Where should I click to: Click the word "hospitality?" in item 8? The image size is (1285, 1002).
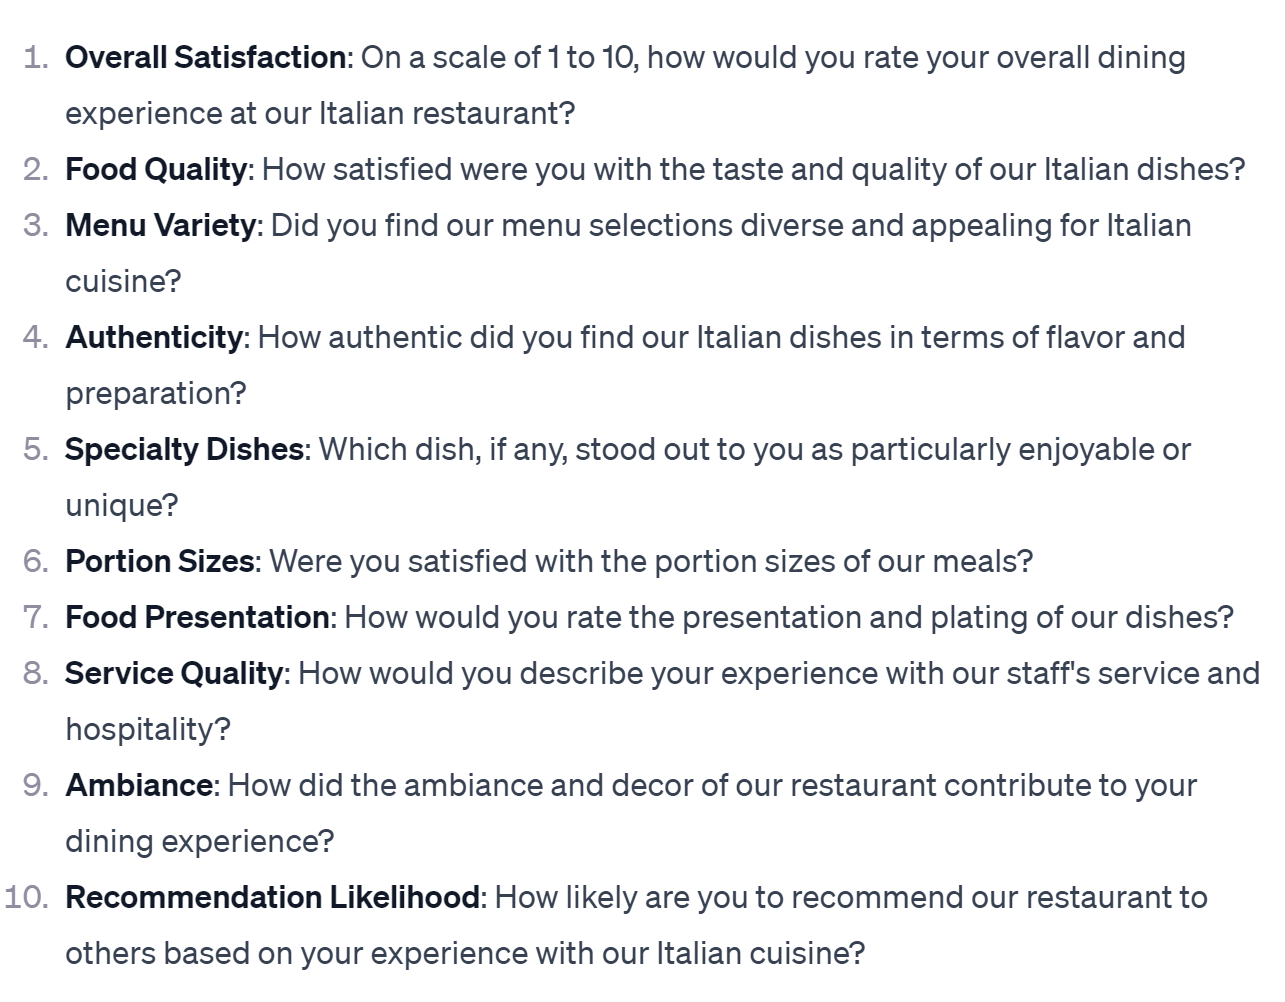147,730
